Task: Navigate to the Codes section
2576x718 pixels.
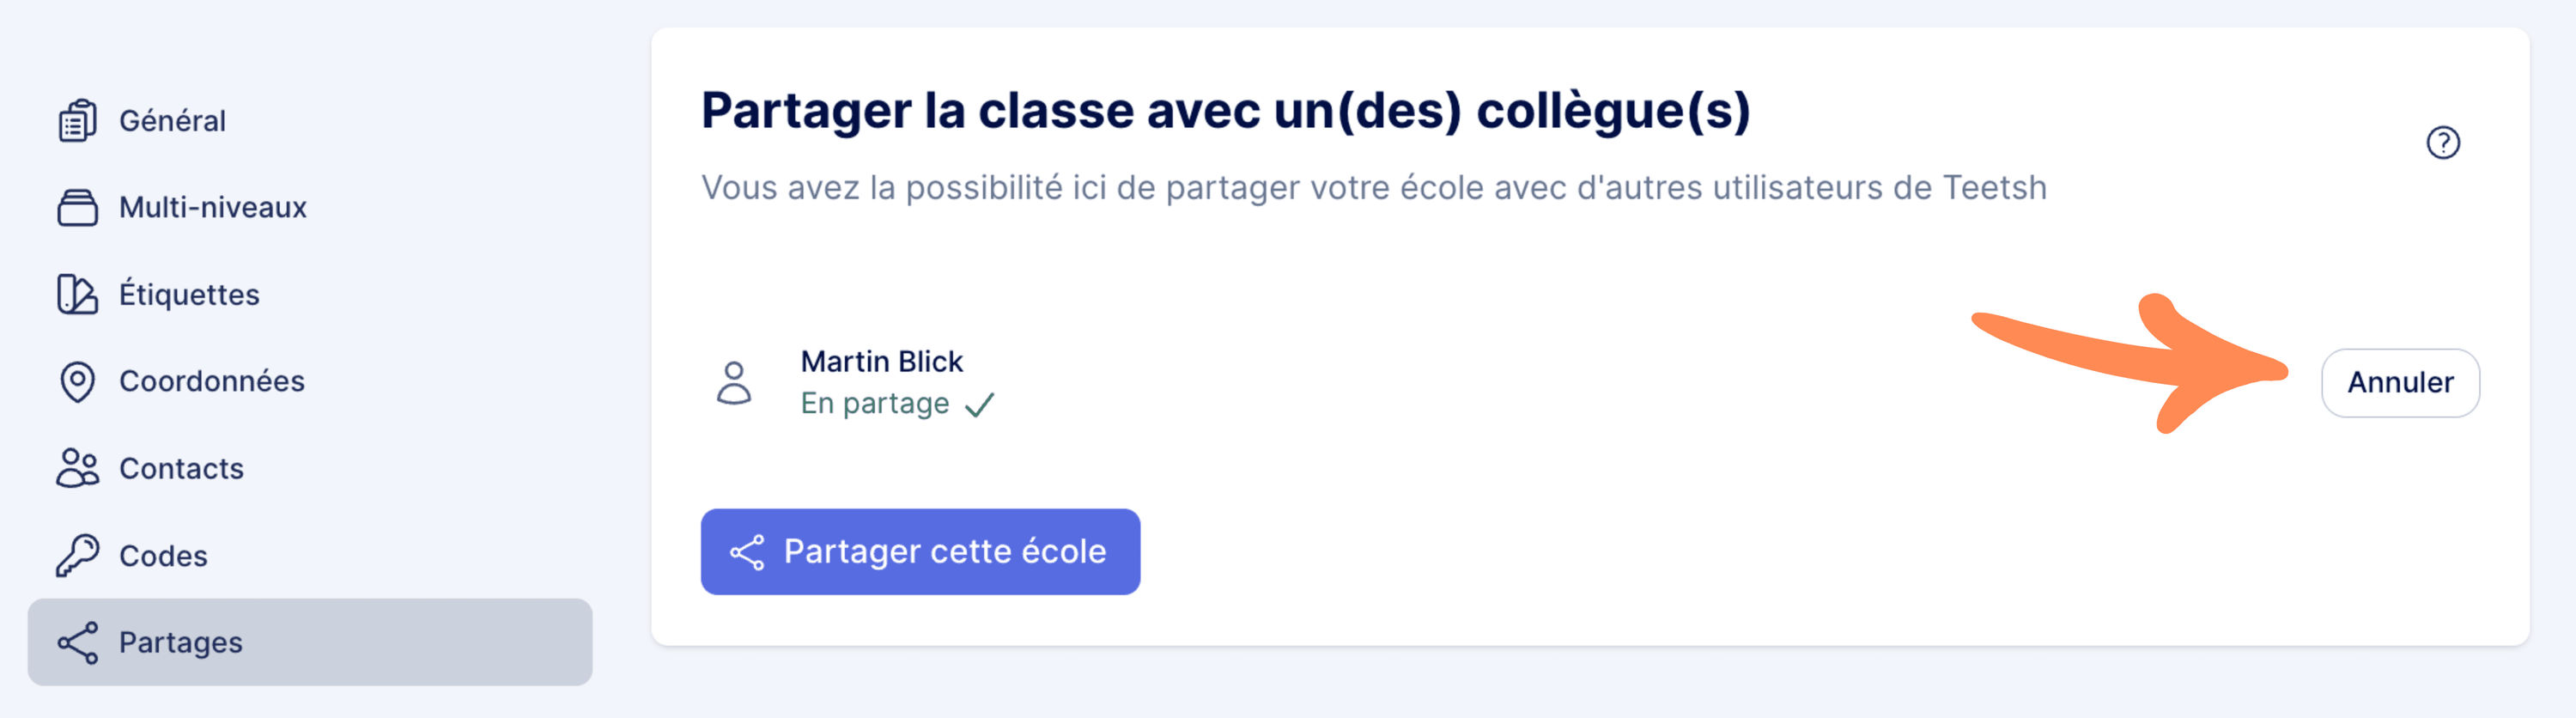Action: (163, 555)
